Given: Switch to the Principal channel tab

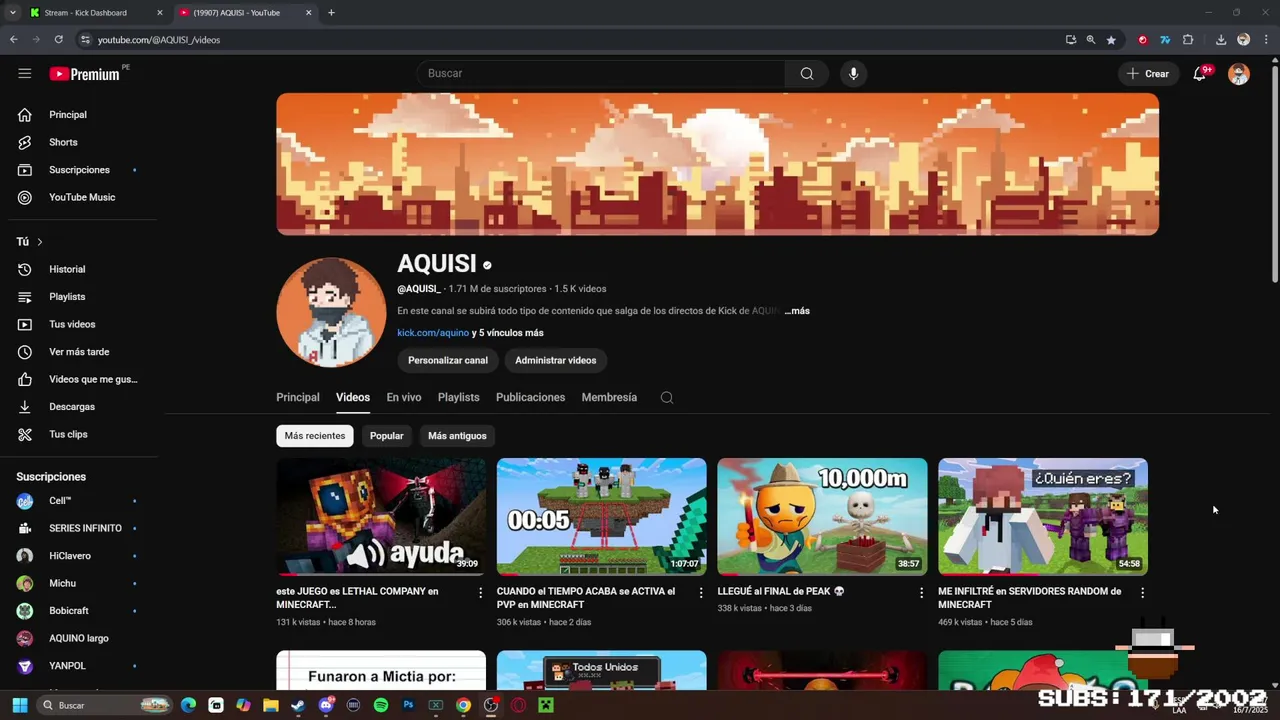Looking at the screenshot, I should 298,398.
